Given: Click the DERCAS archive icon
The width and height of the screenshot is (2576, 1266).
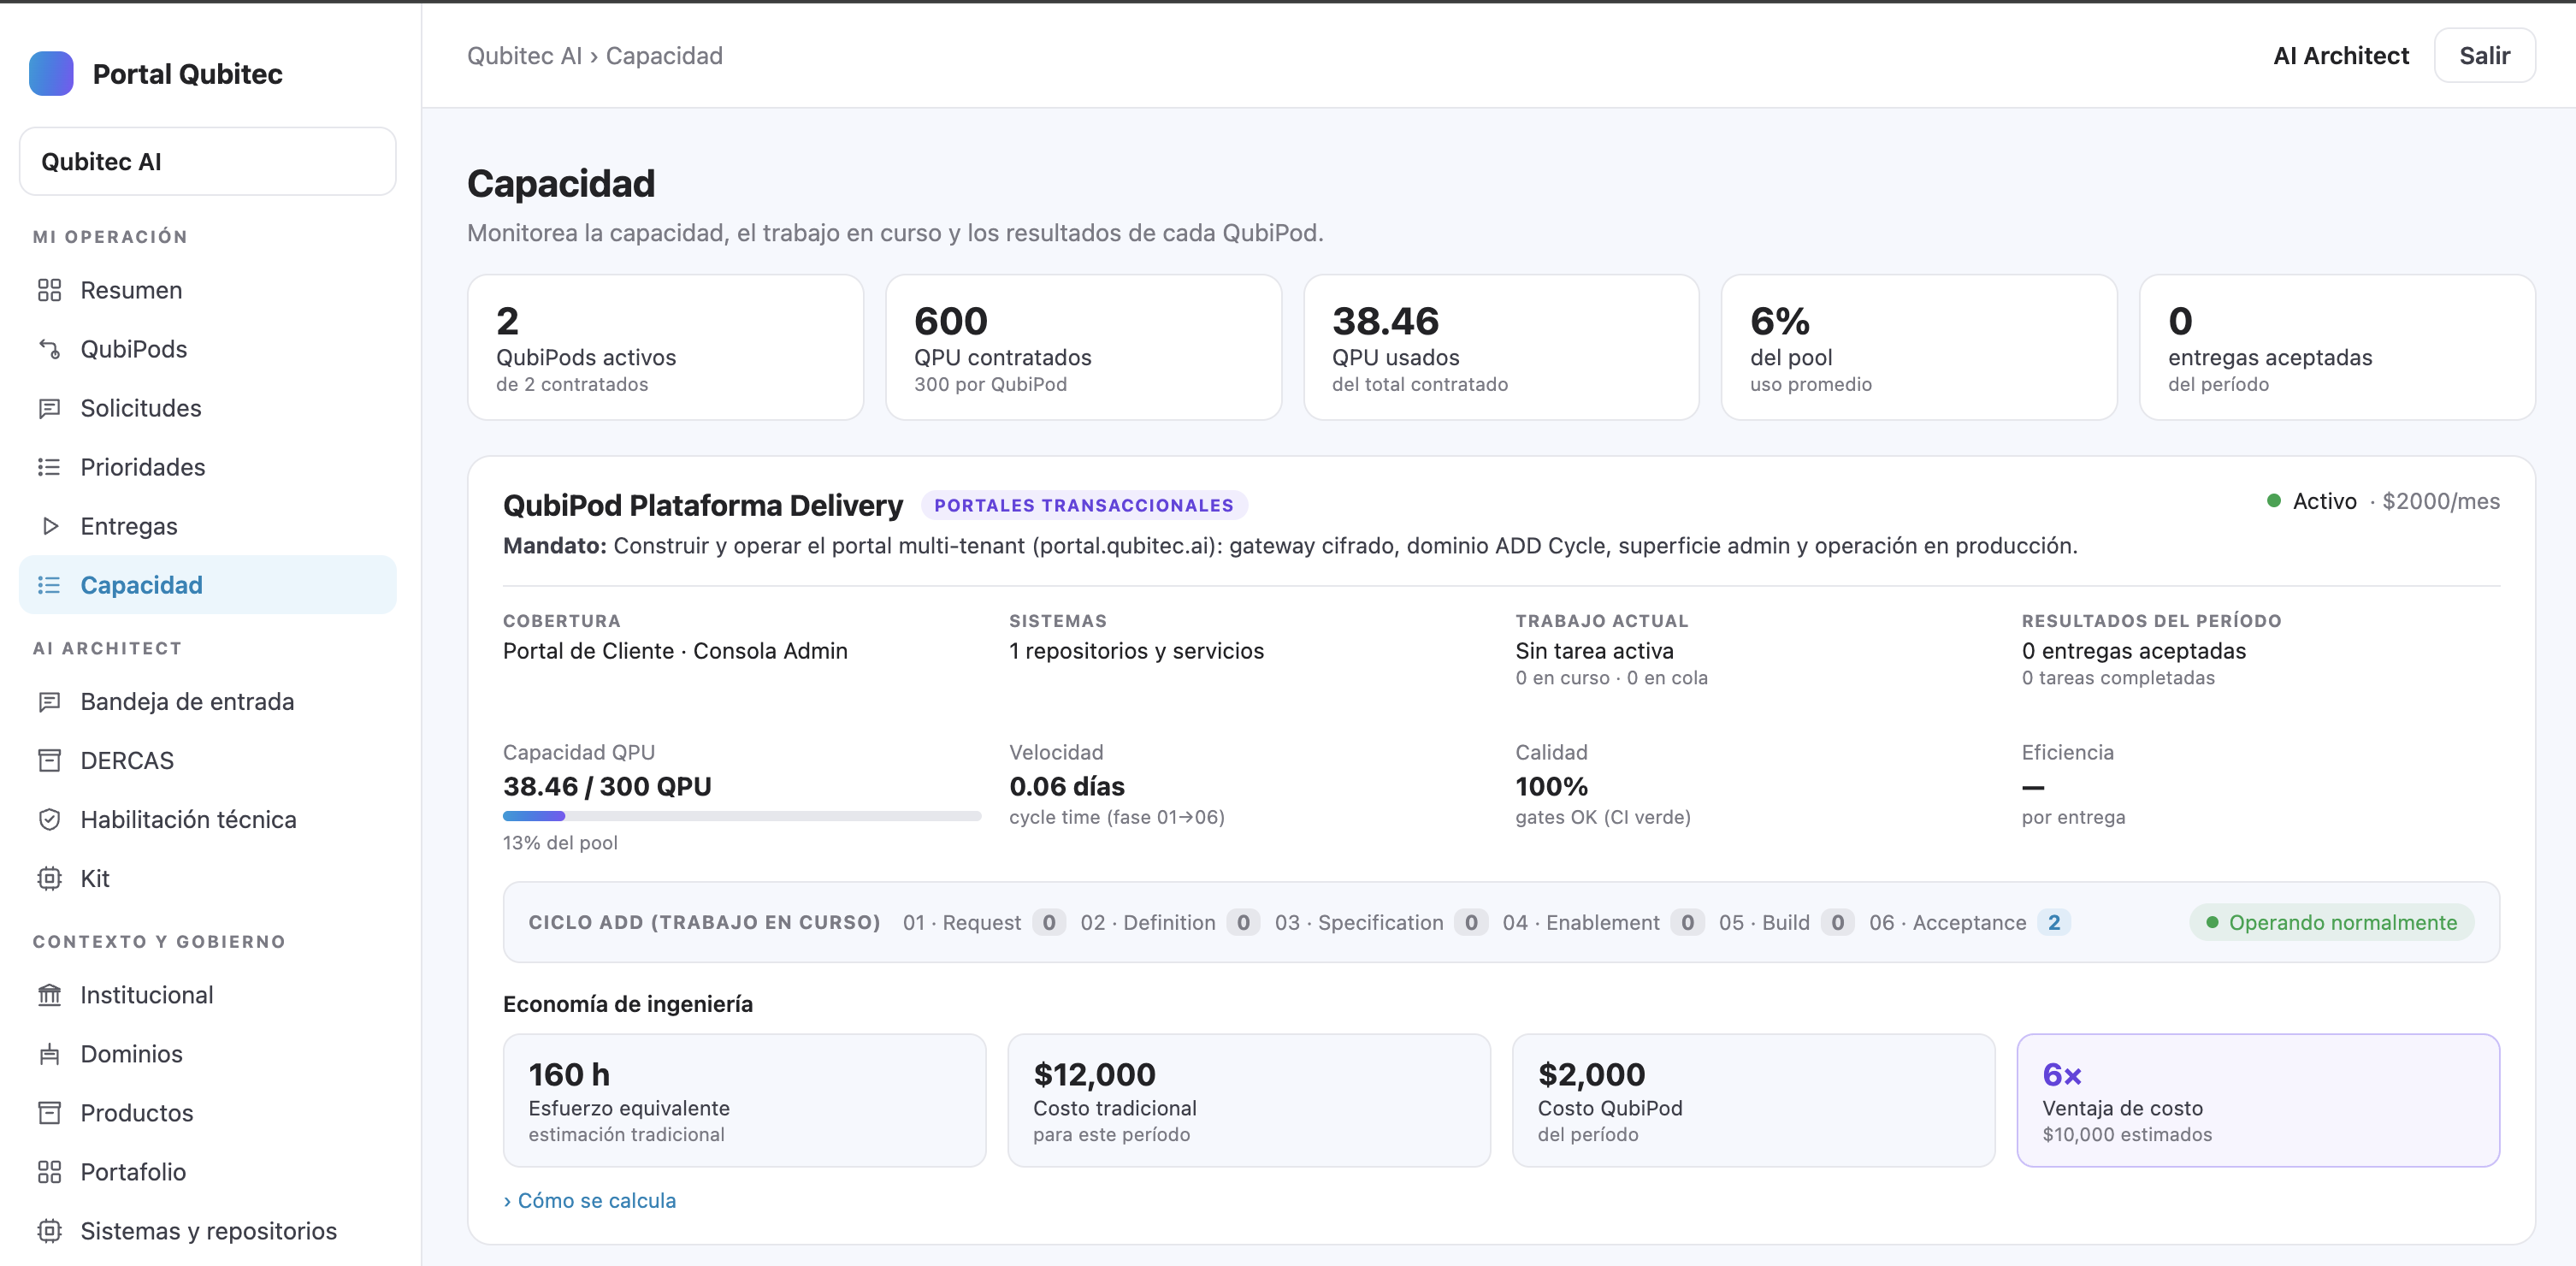Looking at the screenshot, I should coord(49,761).
